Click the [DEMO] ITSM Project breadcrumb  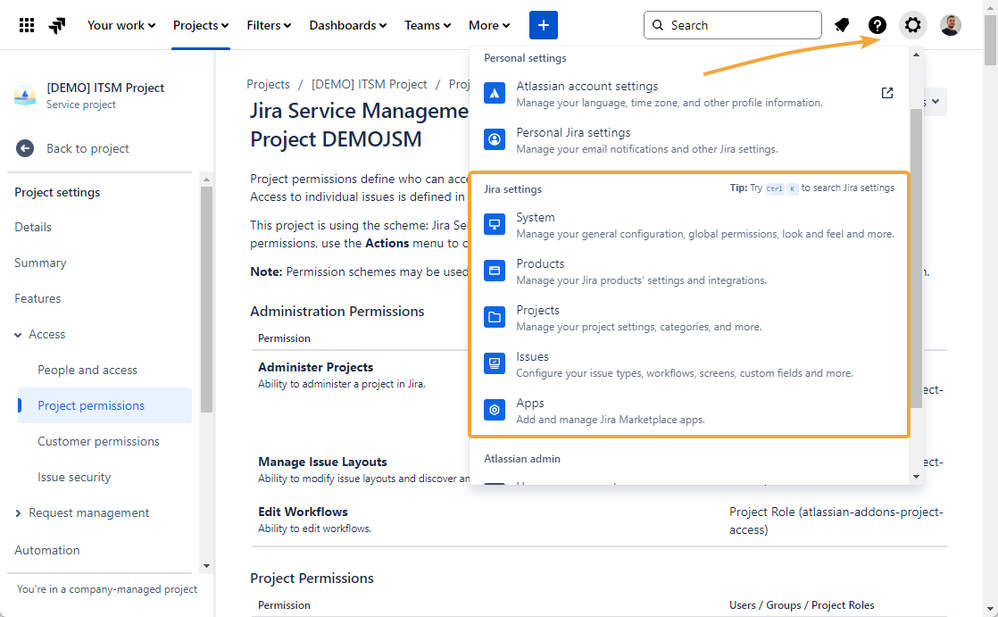(369, 84)
